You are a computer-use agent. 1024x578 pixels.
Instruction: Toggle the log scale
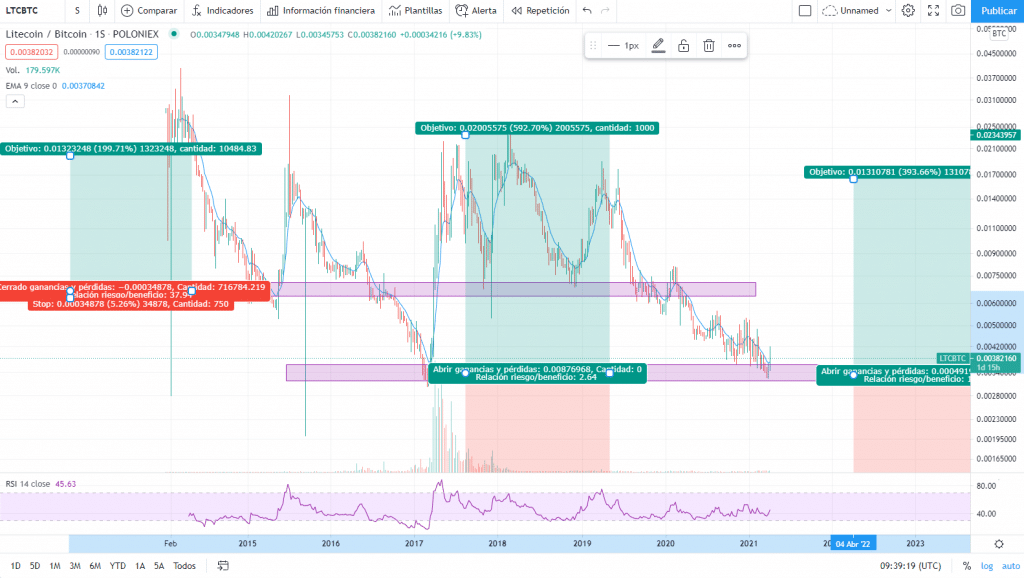coord(987,566)
